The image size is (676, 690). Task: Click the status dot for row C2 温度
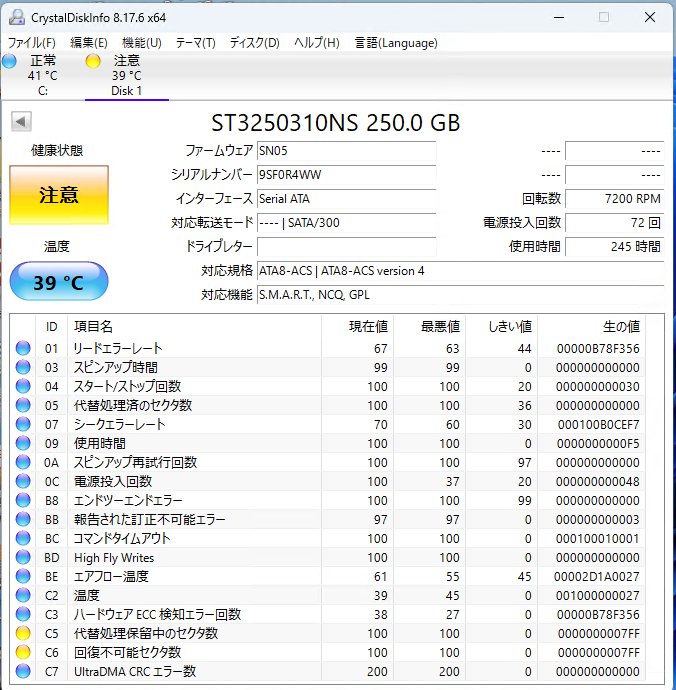click(23, 595)
